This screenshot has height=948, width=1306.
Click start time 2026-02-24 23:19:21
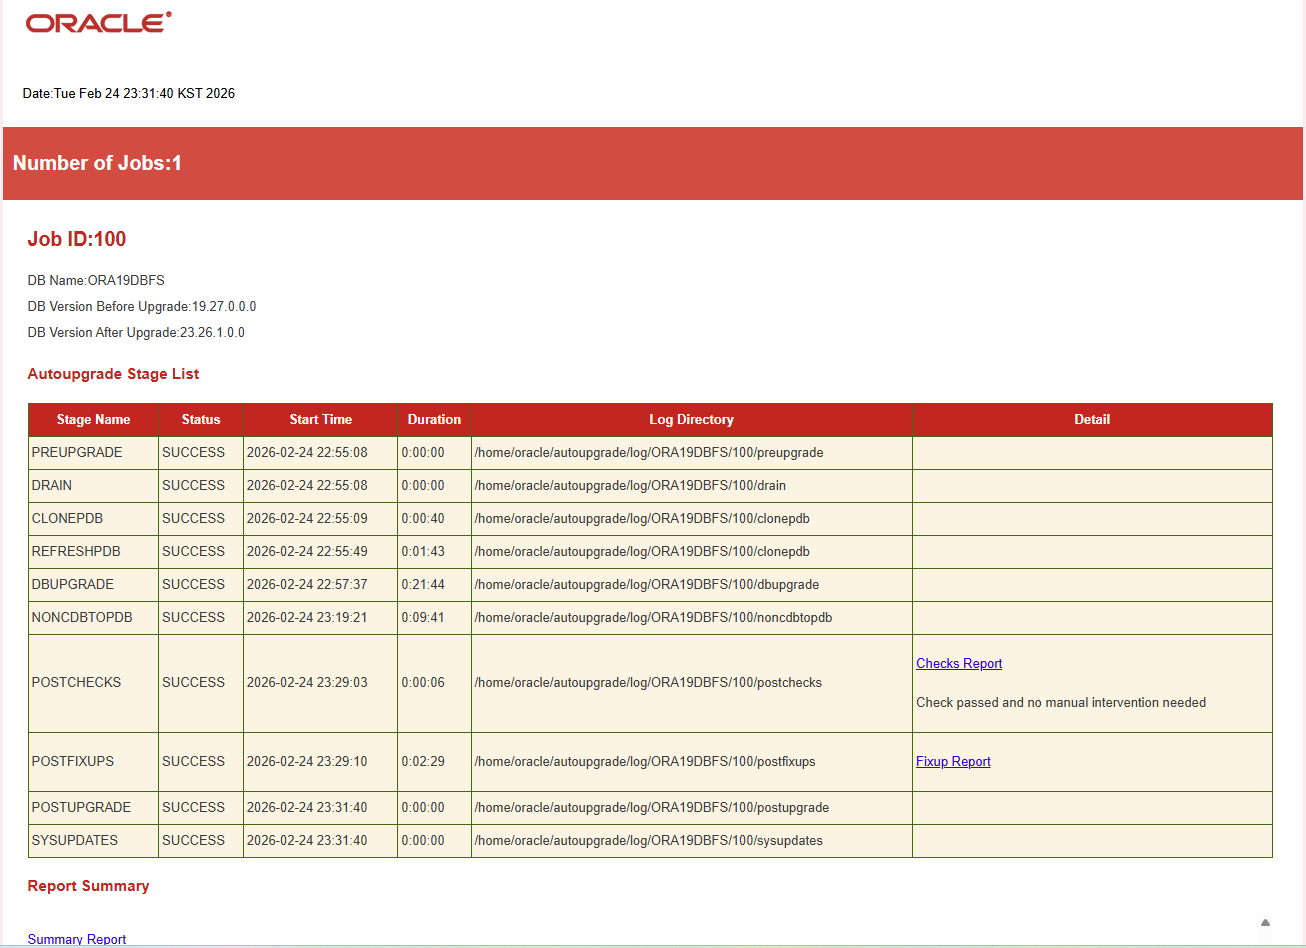pyautogui.click(x=307, y=618)
